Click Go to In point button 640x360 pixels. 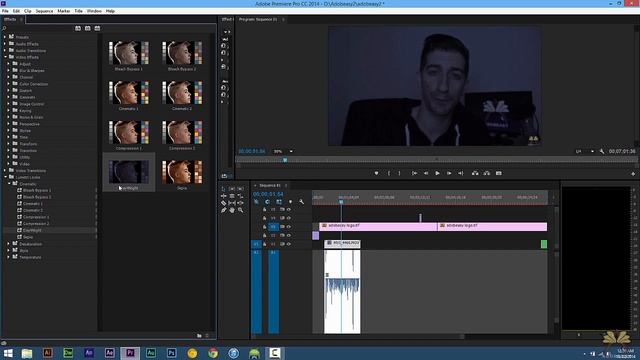414,173
